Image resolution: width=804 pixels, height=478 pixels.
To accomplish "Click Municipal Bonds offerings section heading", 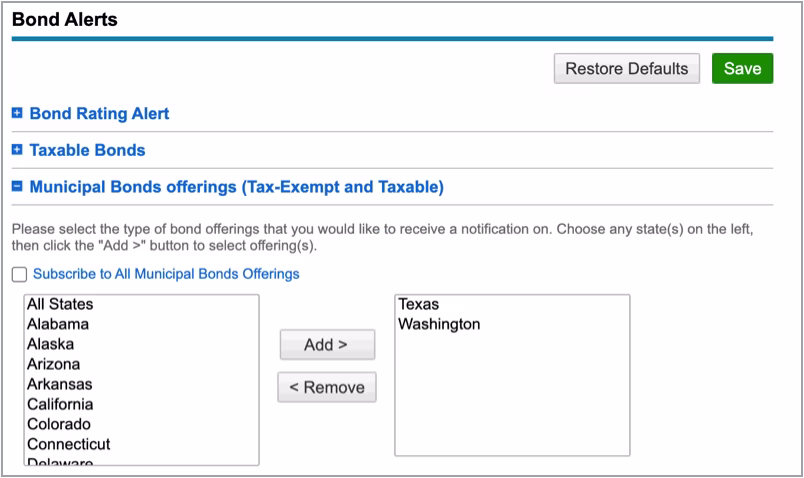I will (x=236, y=186).
